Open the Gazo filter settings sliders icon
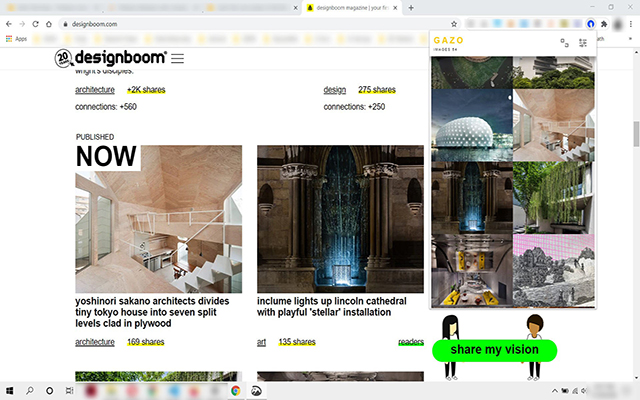This screenshot has width=640, height=400. click(582, 42)
